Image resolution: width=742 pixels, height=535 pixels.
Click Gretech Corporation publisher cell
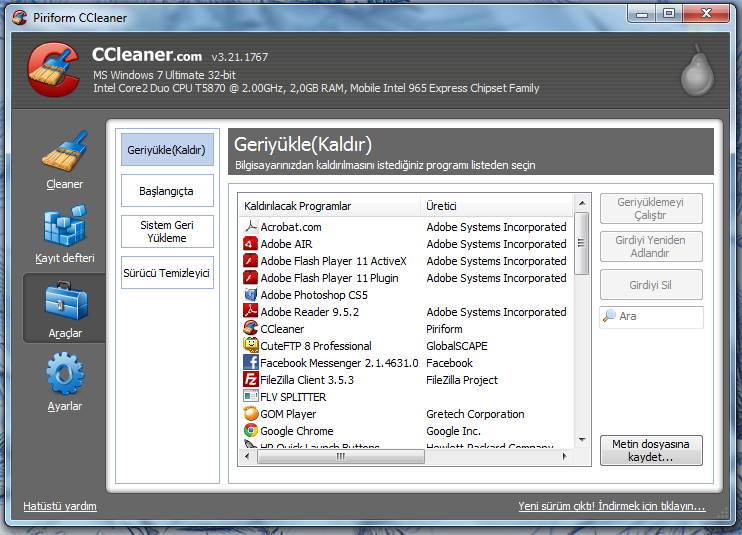(x=475, y=414)
